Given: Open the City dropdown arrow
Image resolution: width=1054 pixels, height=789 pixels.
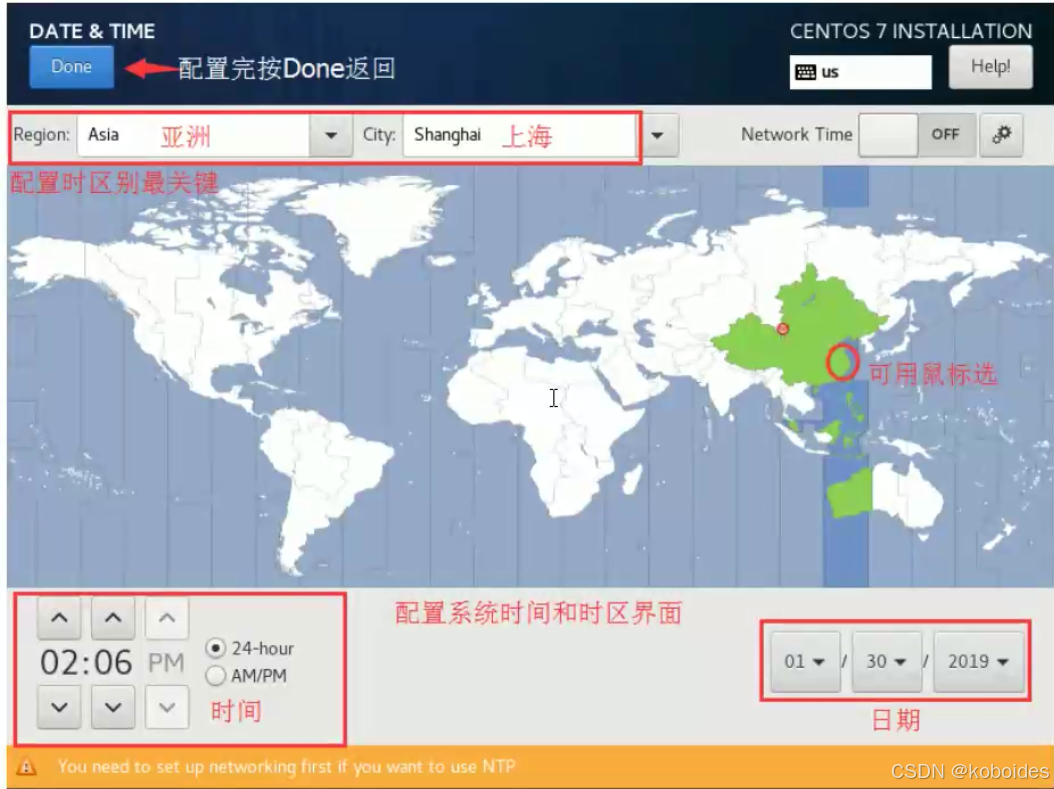Looking at the screenshot, I should coord(657,135).
